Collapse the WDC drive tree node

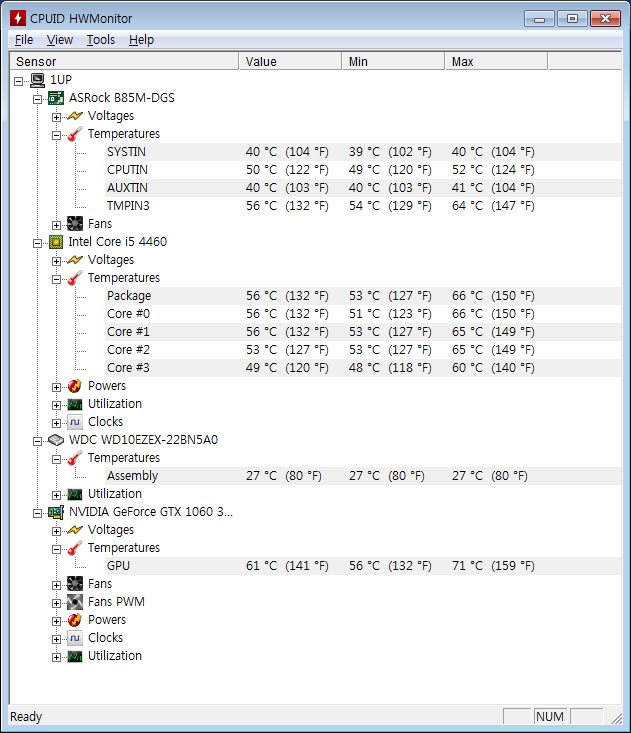tap(39, 440)
